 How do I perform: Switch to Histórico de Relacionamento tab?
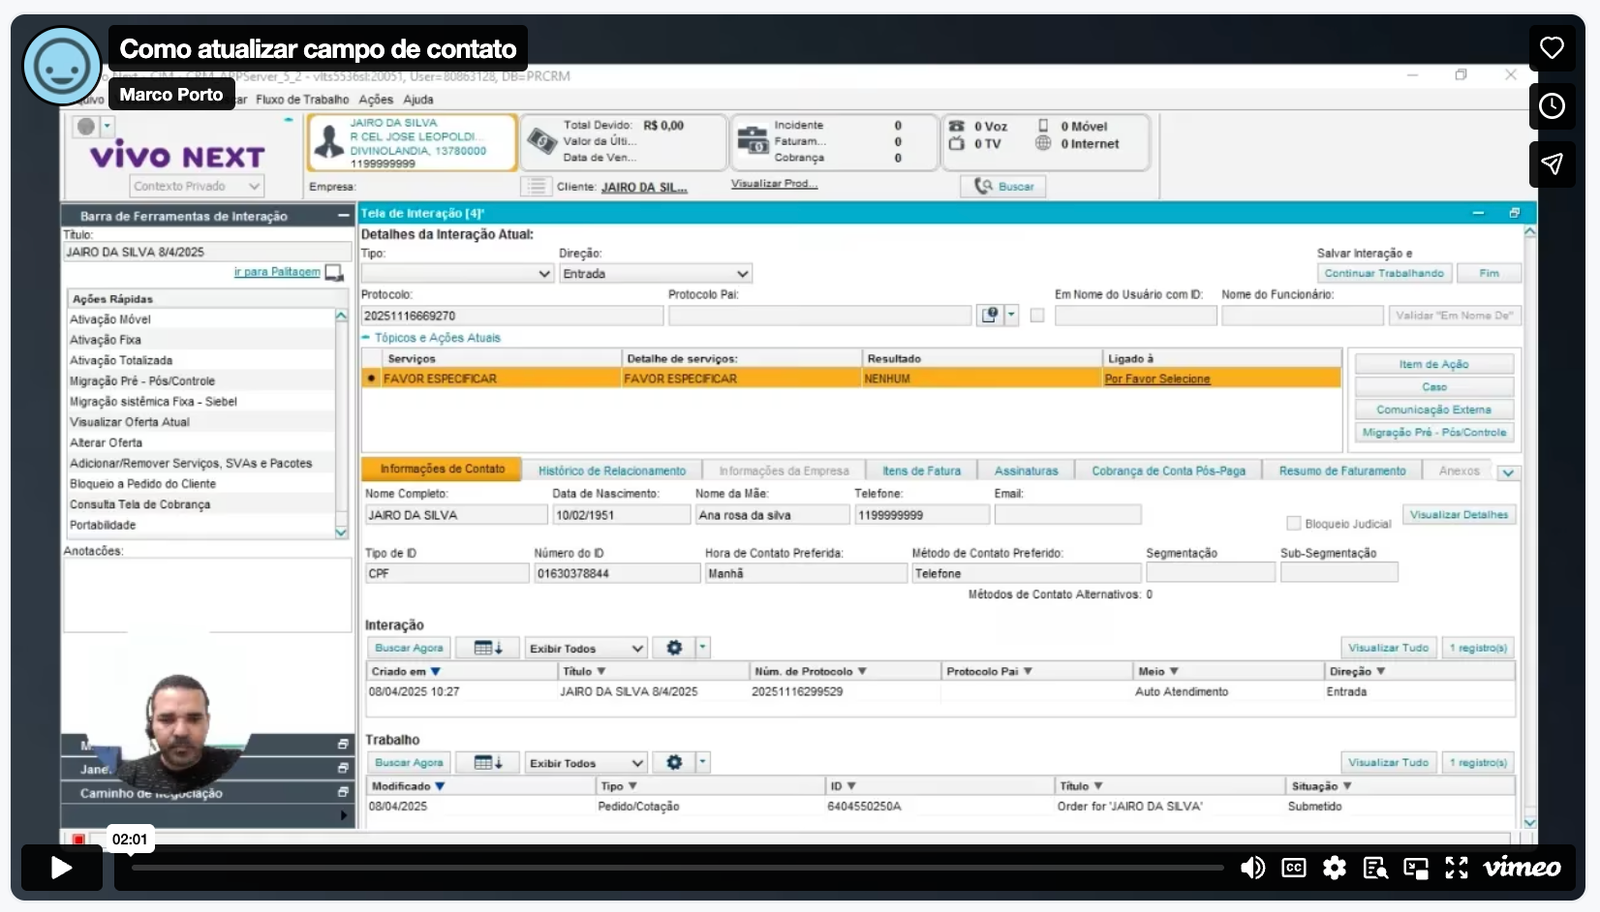point(612,471)
